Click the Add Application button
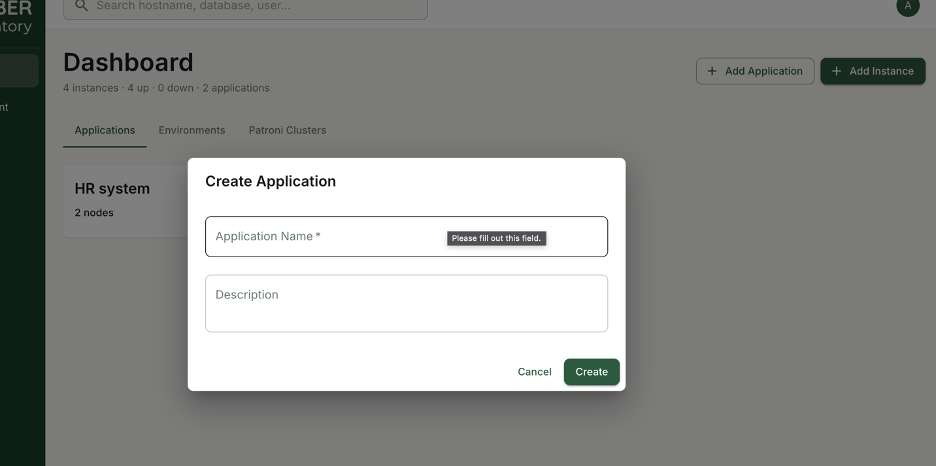 [x=755, y=71]
